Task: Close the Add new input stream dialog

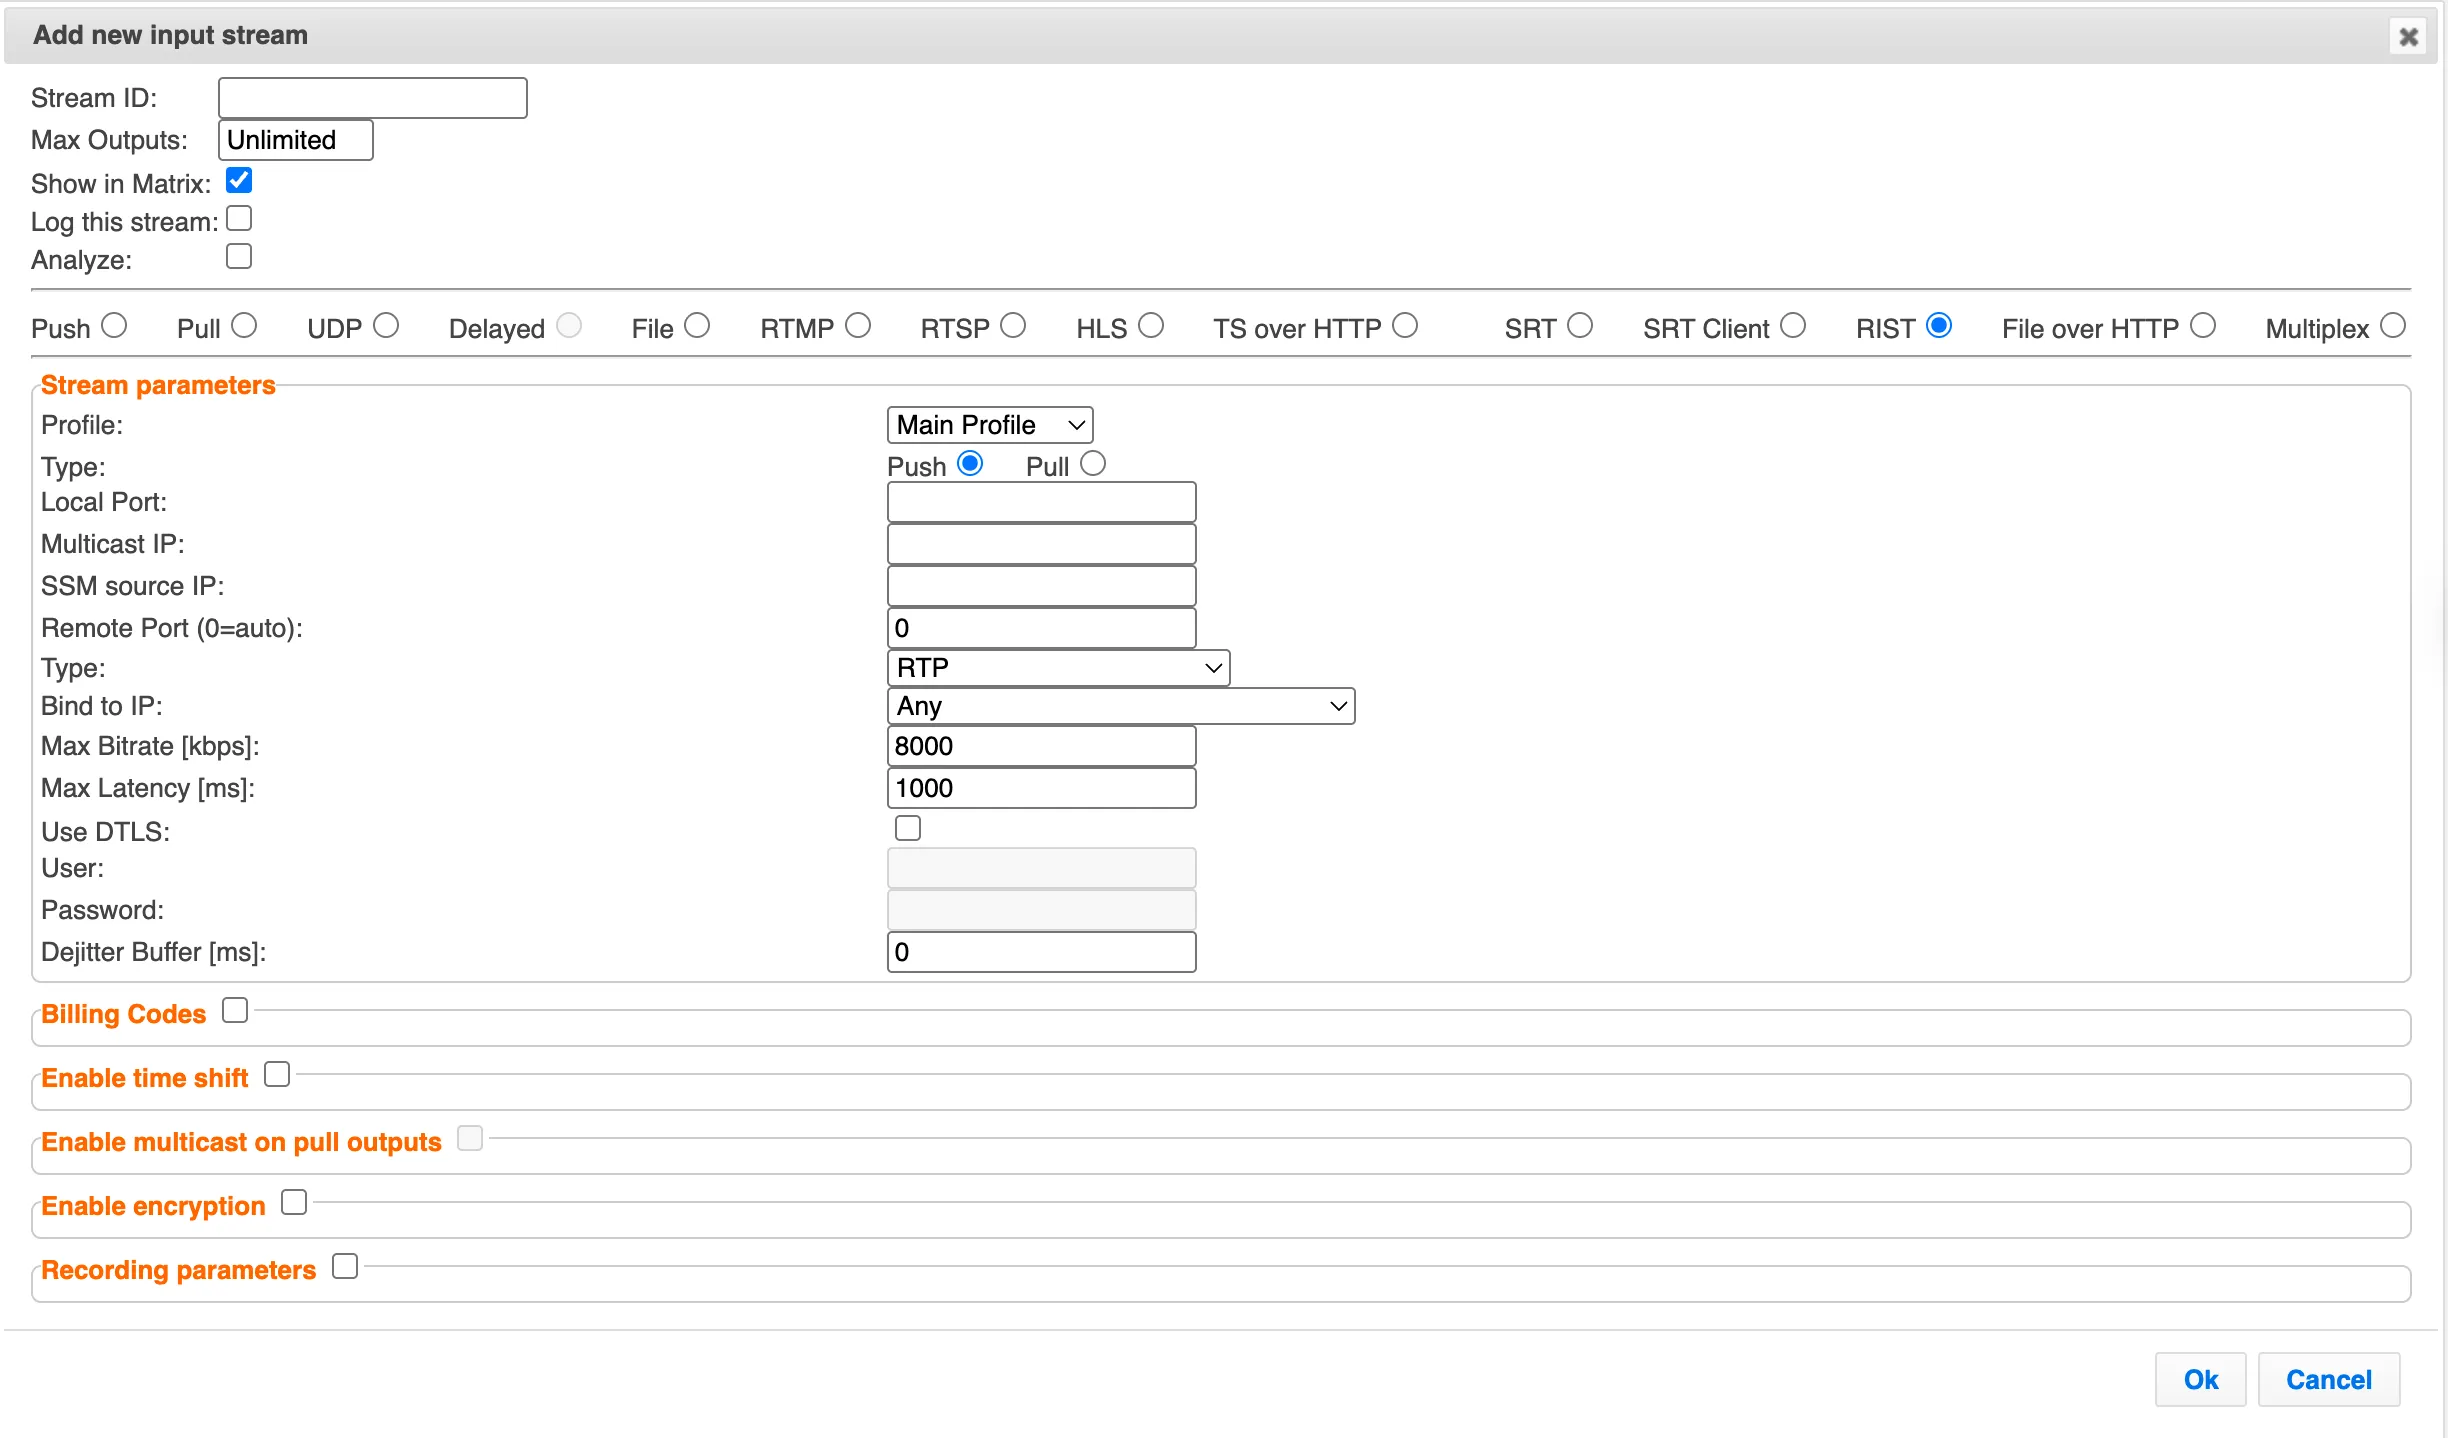Action: coord(2408,37)
